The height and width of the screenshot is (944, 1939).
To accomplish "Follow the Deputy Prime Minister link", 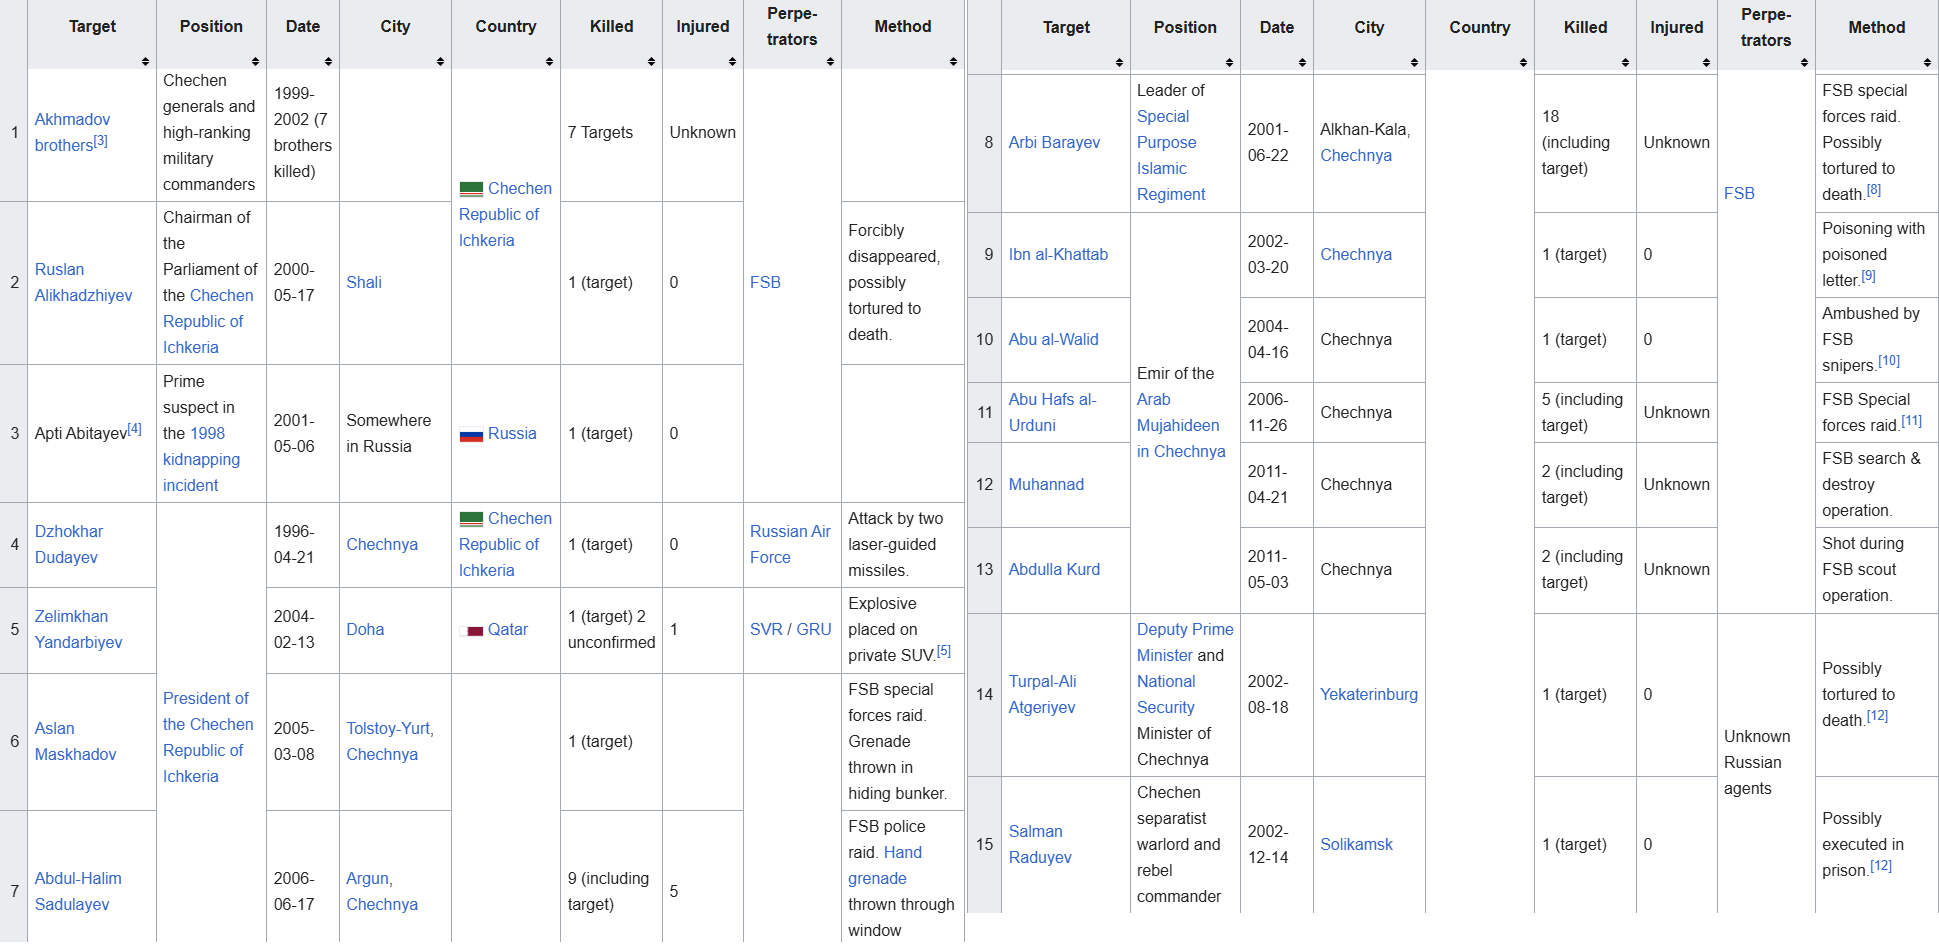I will (1185, 642).
